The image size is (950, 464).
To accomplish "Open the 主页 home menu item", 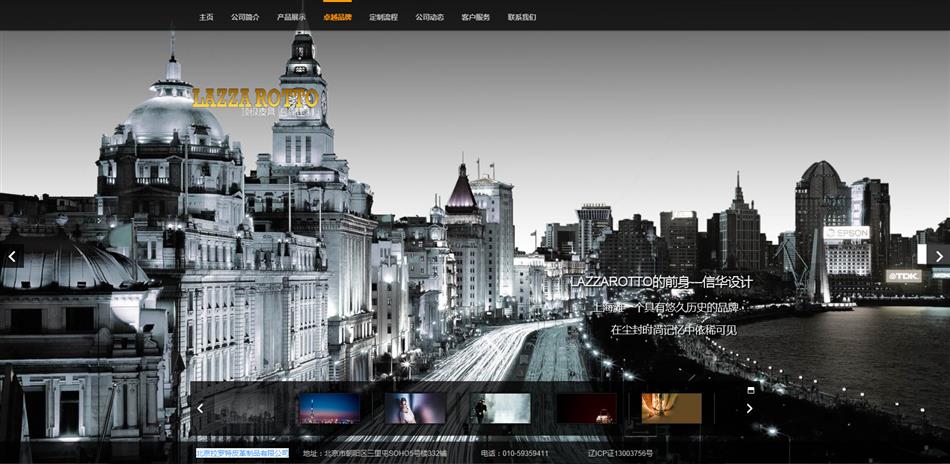I will [206, 17].
